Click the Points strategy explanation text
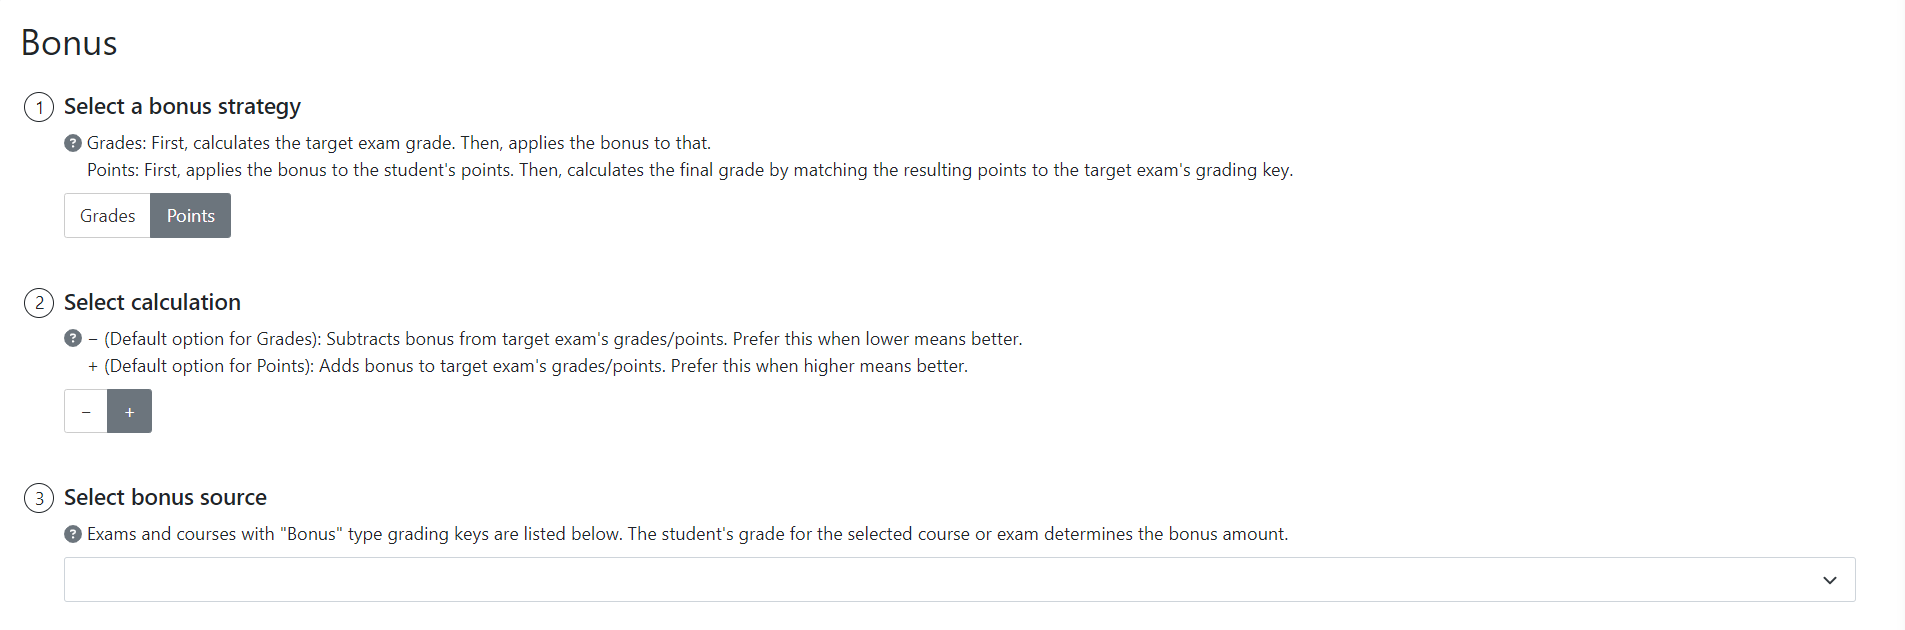This screenshot has width=1905, height=630. point(690,170)
